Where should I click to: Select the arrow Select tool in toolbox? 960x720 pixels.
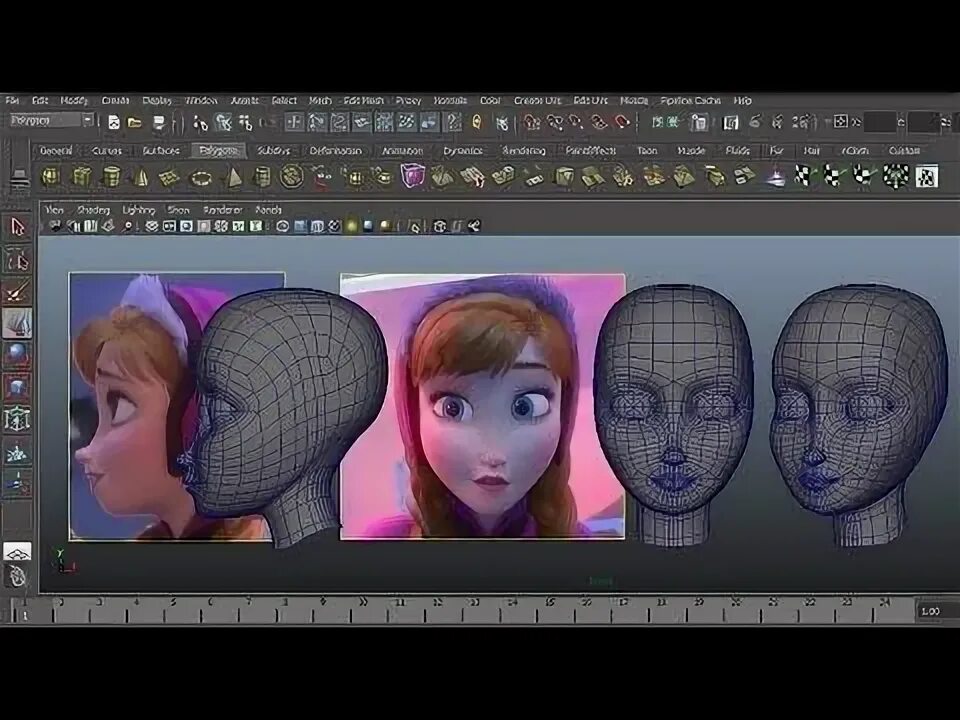[x=17, y=227]
